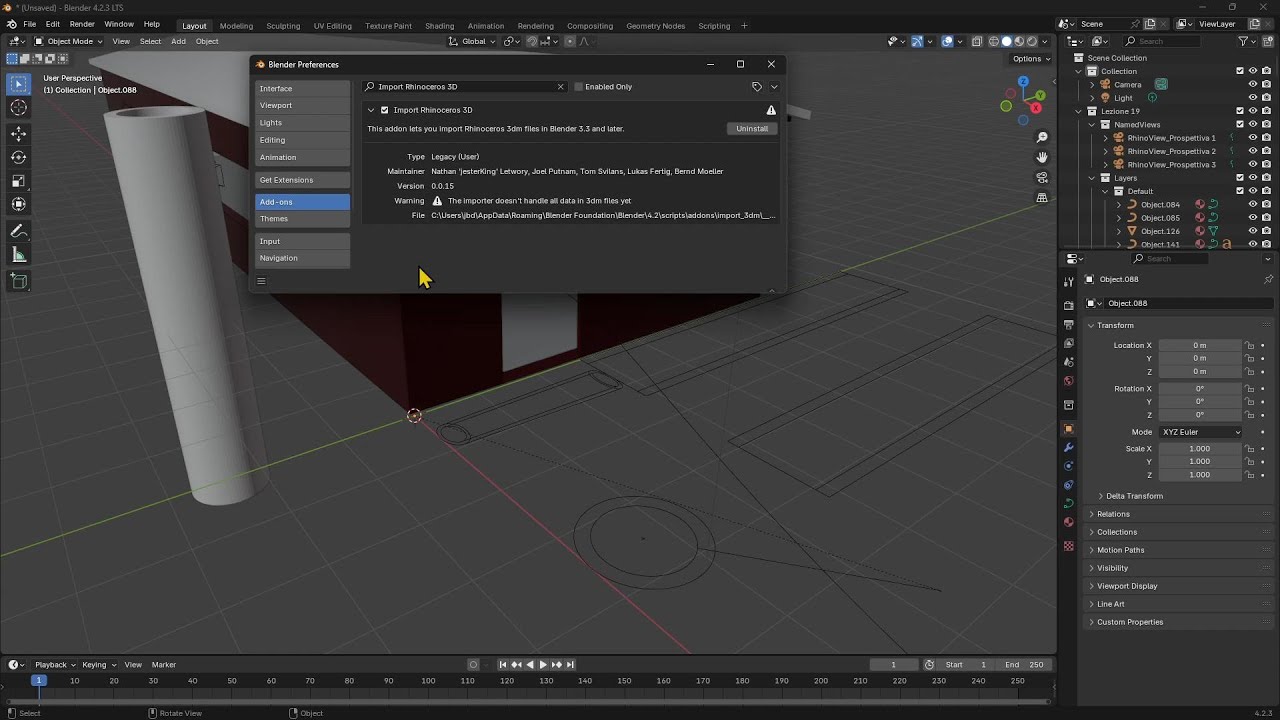Hide Object.084 using its eye icon
This screenshot has height=720, width=1280.
pos(1252,204)
